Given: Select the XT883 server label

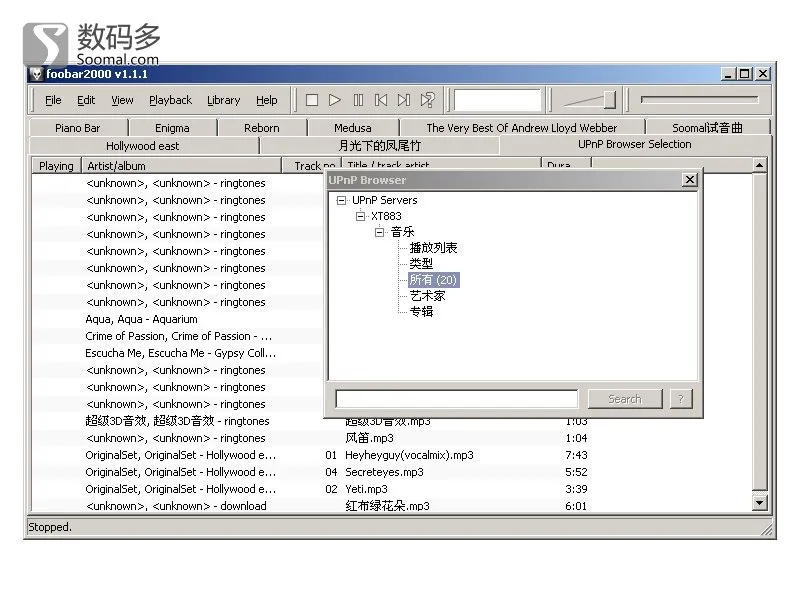Looking at the screenshot, I should point(386,216).
